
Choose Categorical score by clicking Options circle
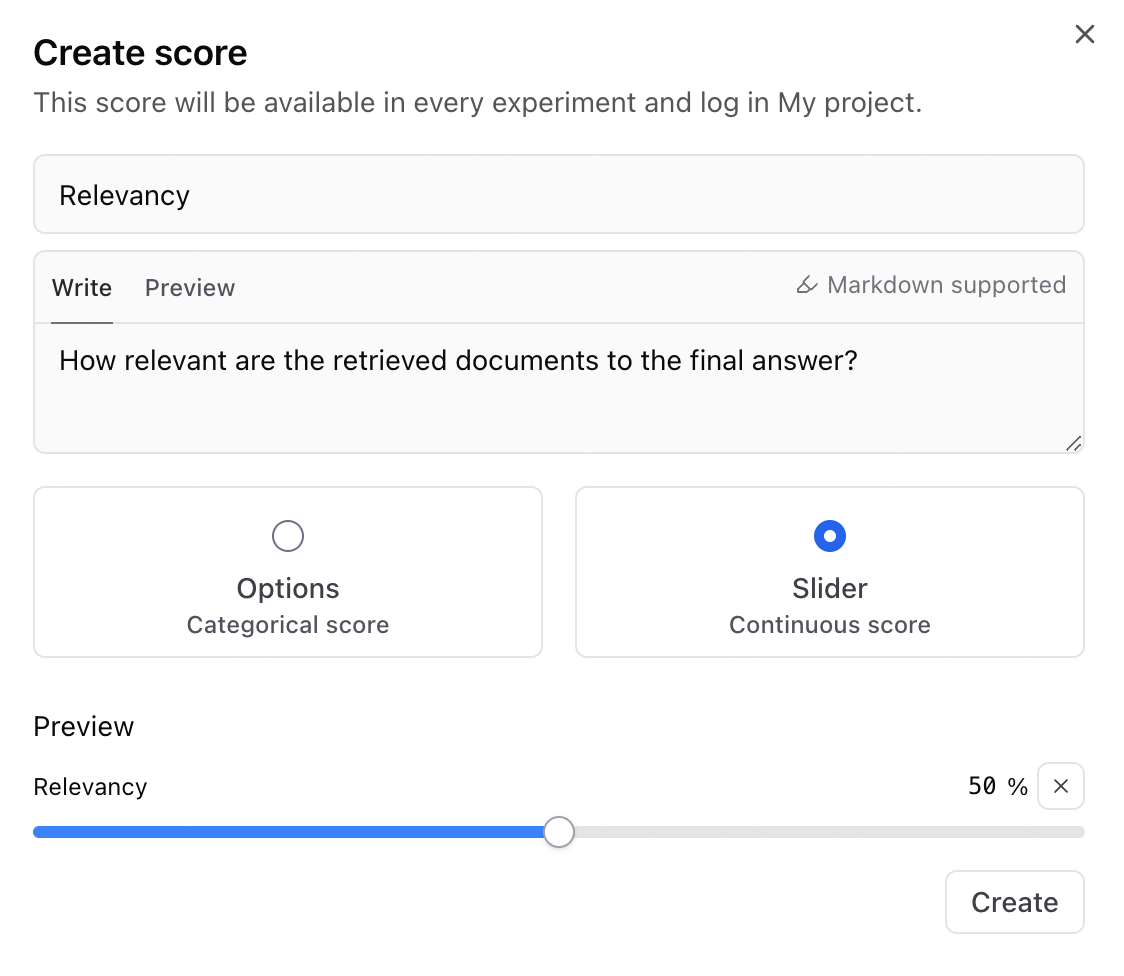(287, 536)
